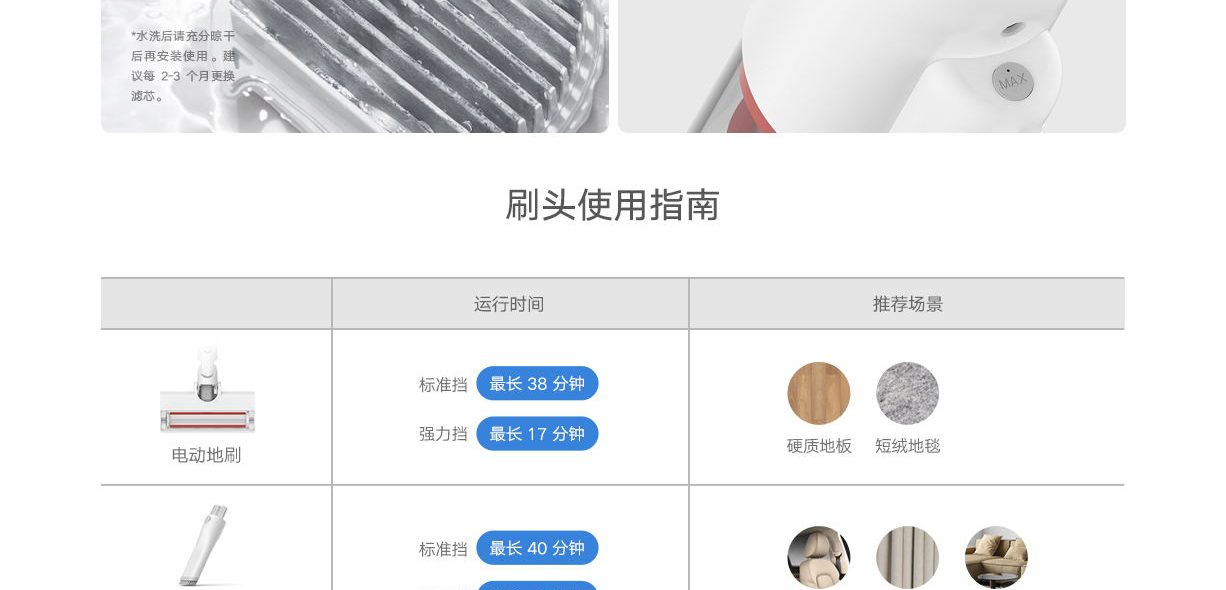1226x590 pixels.
Task: Click the 短绒地毯 label
Action: pyautogui.click(x=908, y=446)
